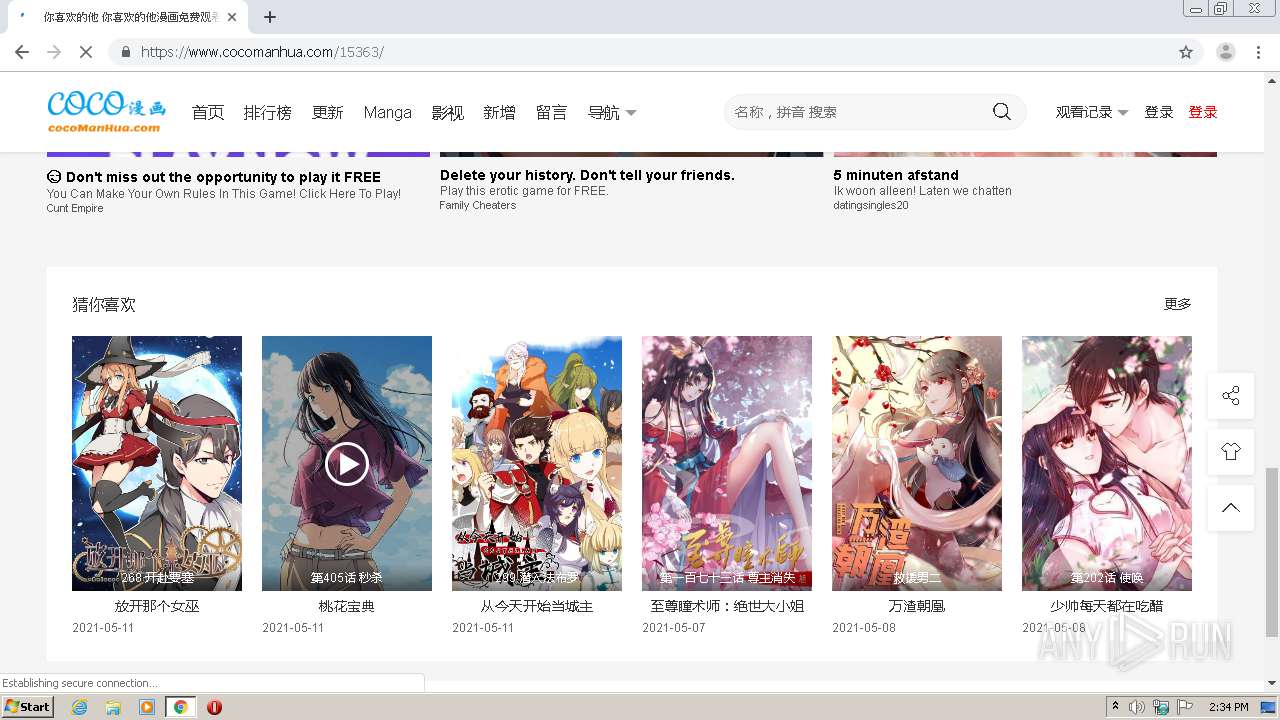Click the 万渣朝凰 title text
1280x720 pixels.
[x=917, y=606]
